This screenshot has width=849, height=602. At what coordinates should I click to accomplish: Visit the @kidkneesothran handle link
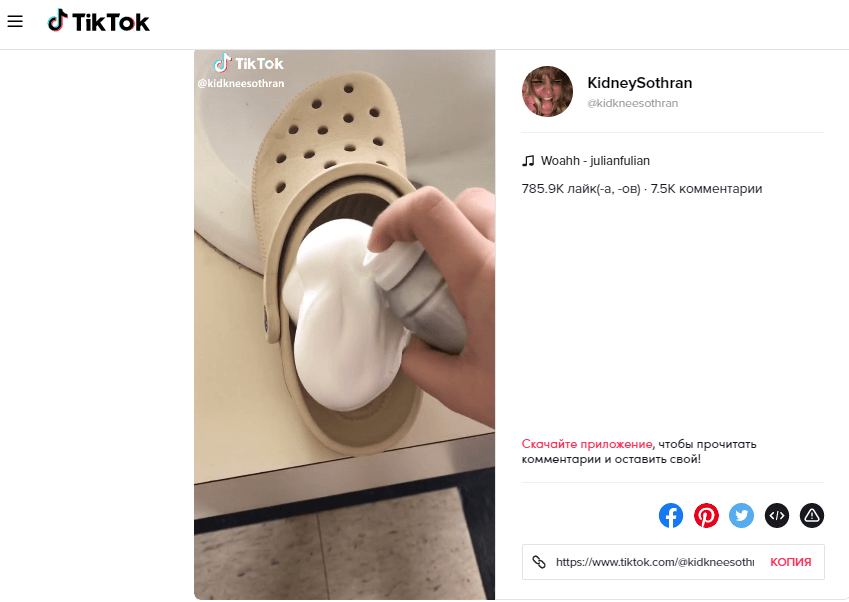click(632, 103)
